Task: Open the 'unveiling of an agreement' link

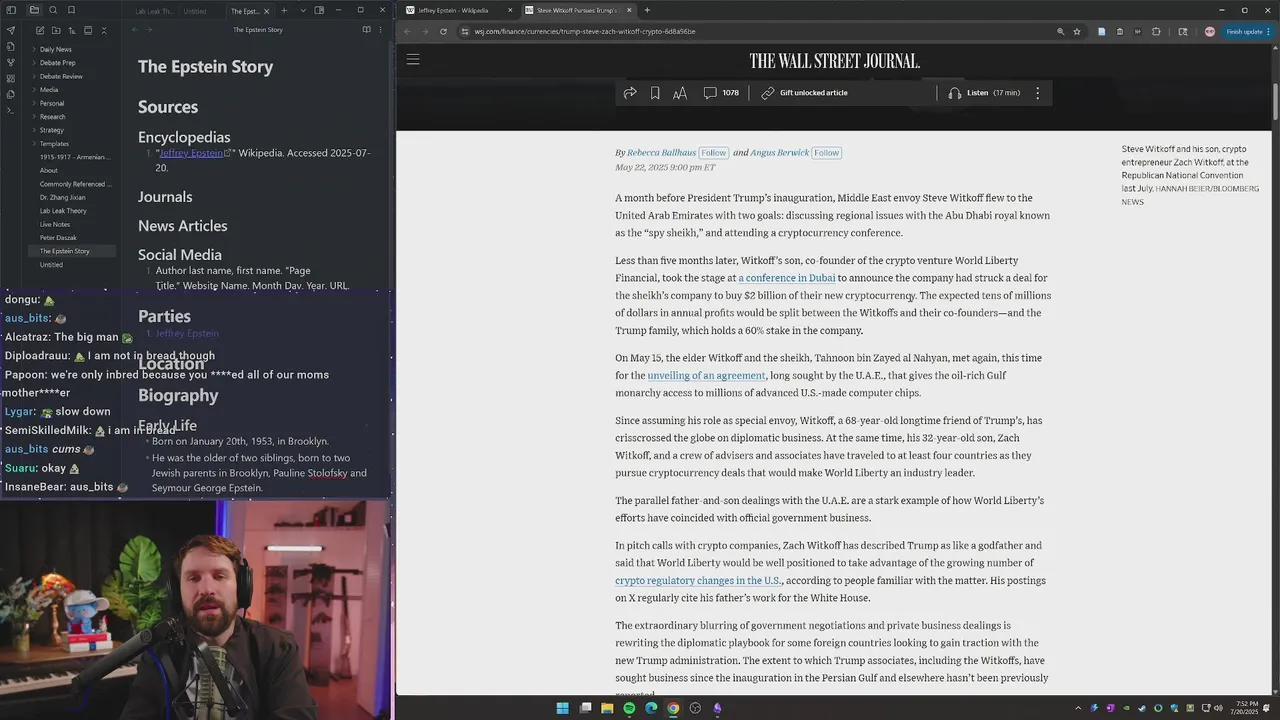Action: [x=706, y=376]
